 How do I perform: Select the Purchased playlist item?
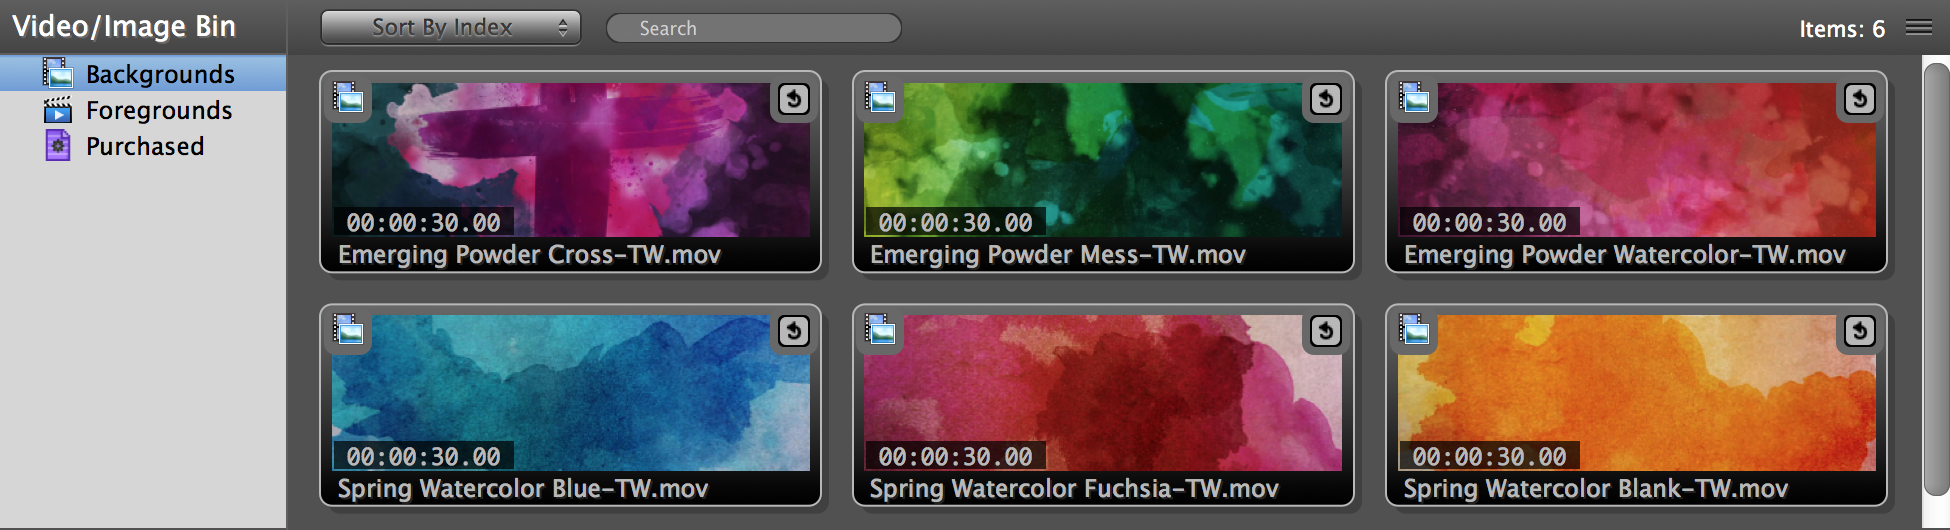(x=143, y=146)
